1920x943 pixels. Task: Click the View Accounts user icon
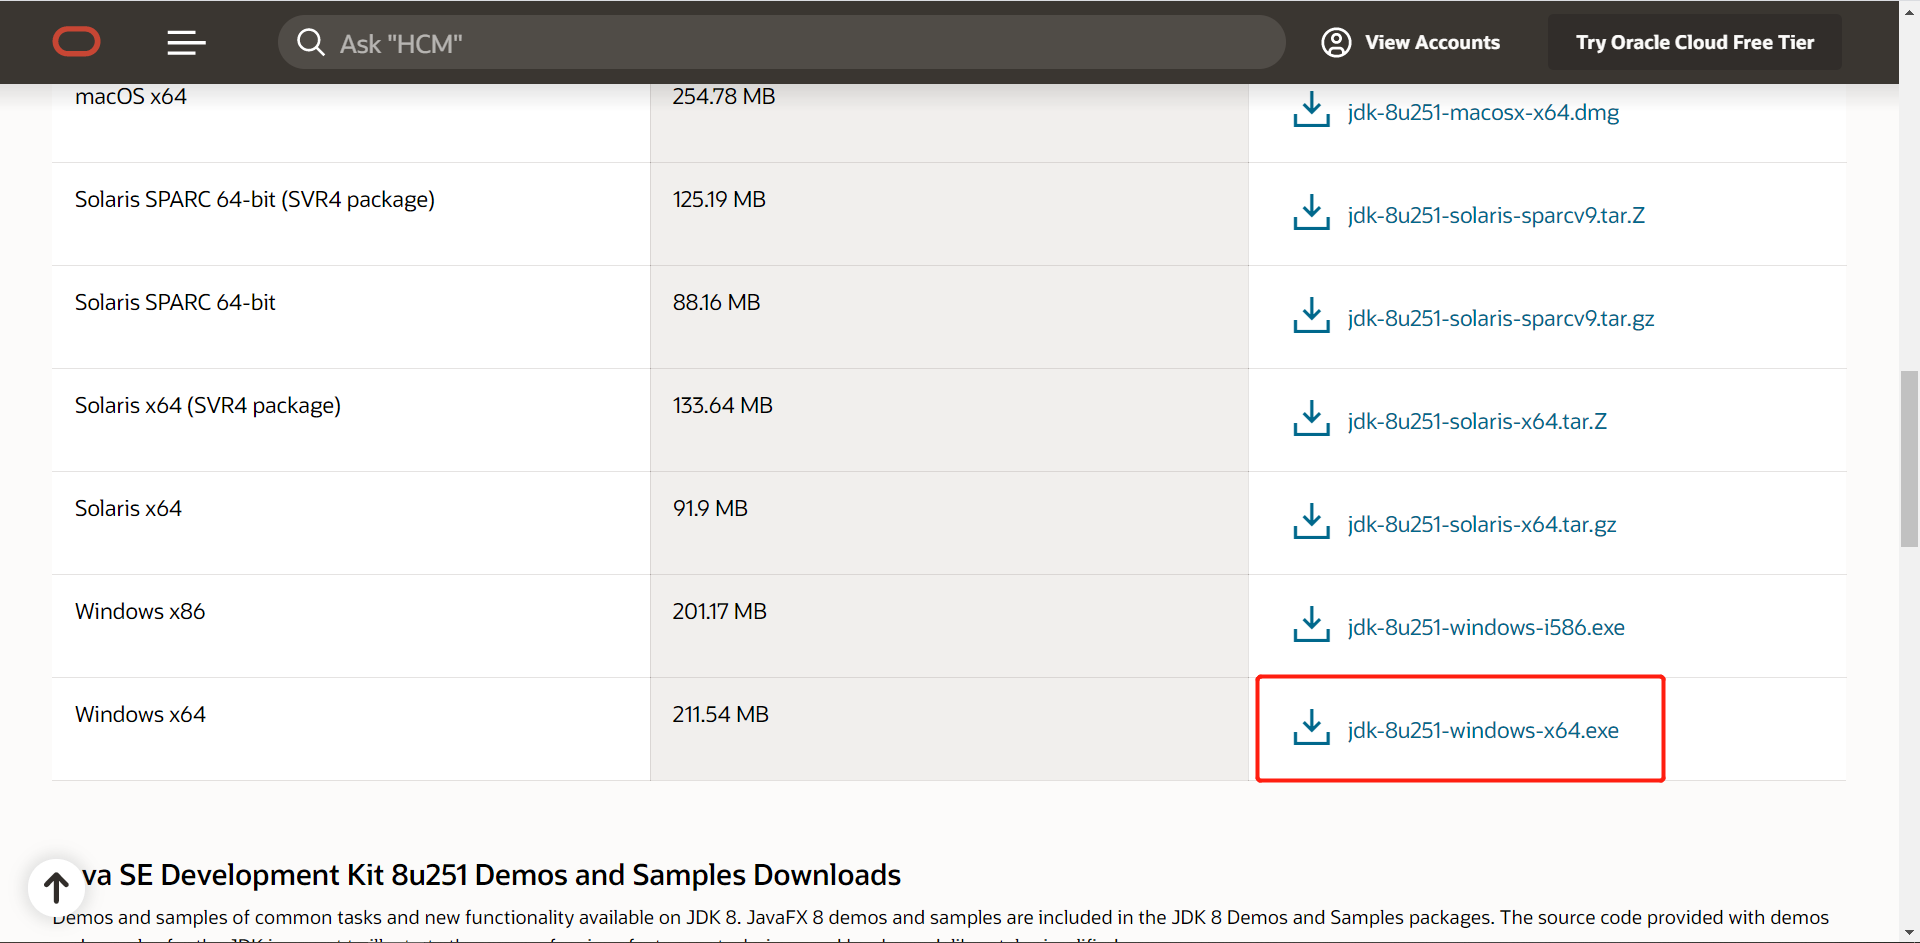1336,42
